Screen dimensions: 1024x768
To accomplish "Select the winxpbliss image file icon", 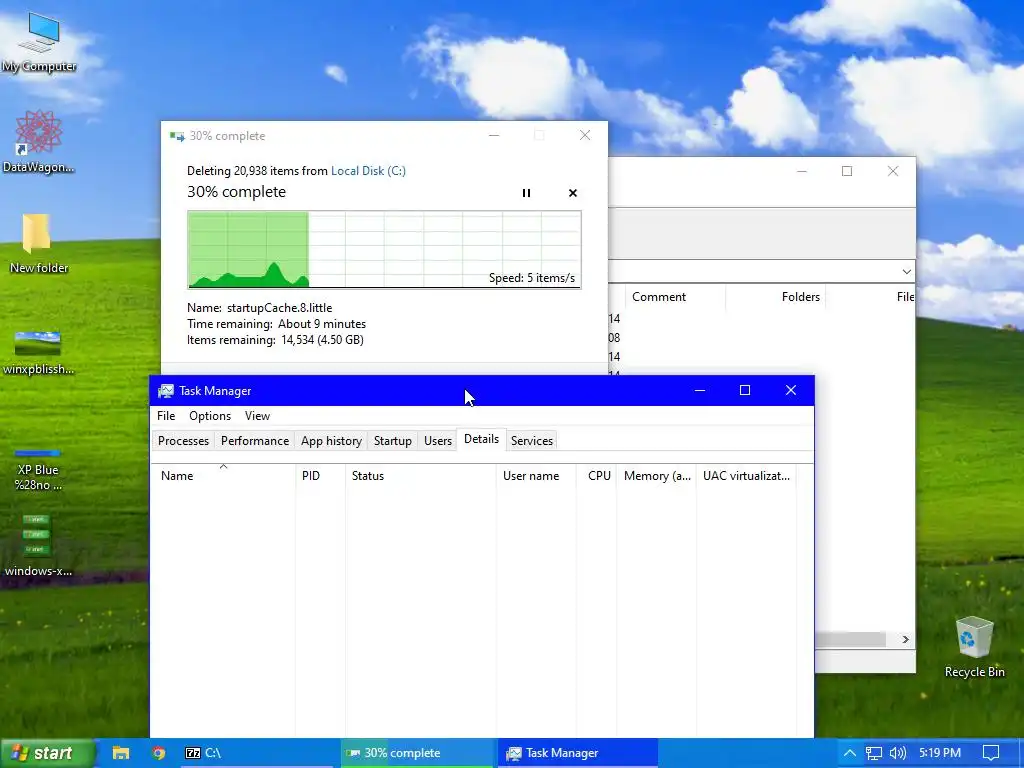I will click(38, 353).
